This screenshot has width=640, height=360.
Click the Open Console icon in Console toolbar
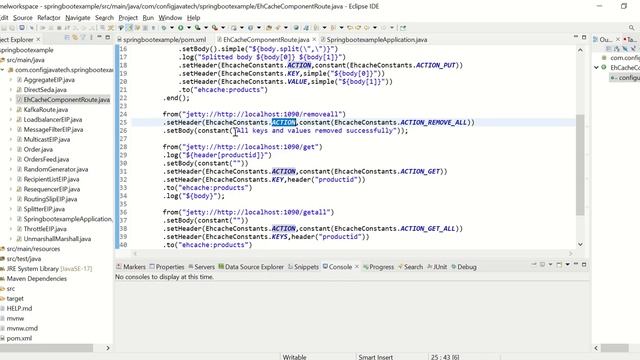(559, 264)
